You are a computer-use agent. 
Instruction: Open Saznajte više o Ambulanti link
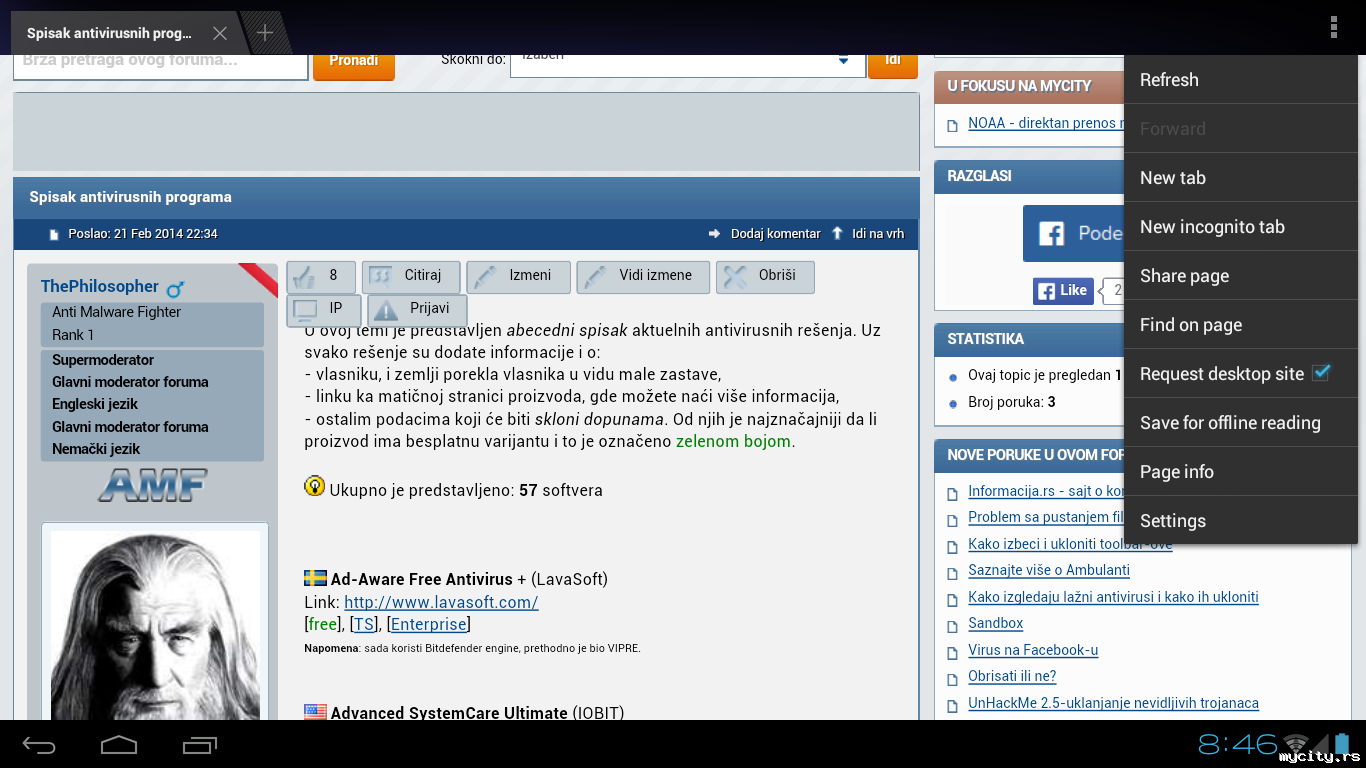[1049, 570]
